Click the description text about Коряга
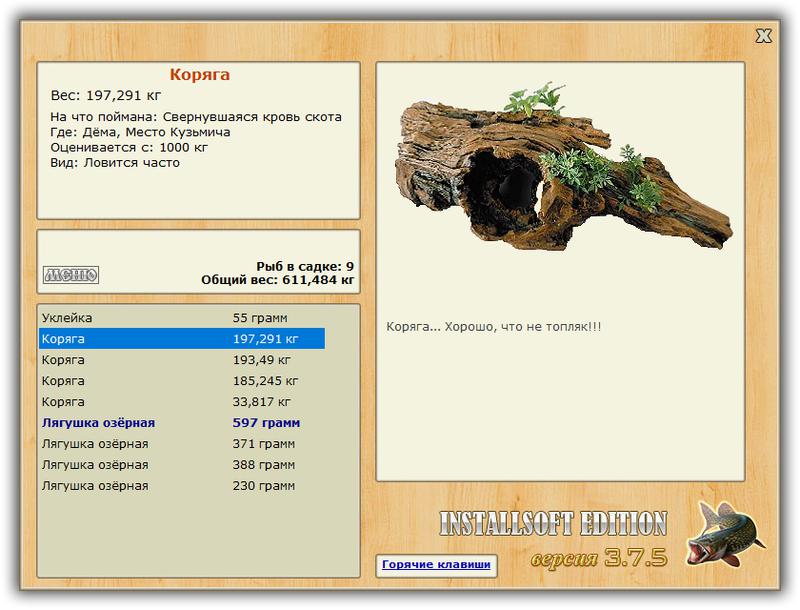This screenshot has height=610, width=800. click(493, 327)
